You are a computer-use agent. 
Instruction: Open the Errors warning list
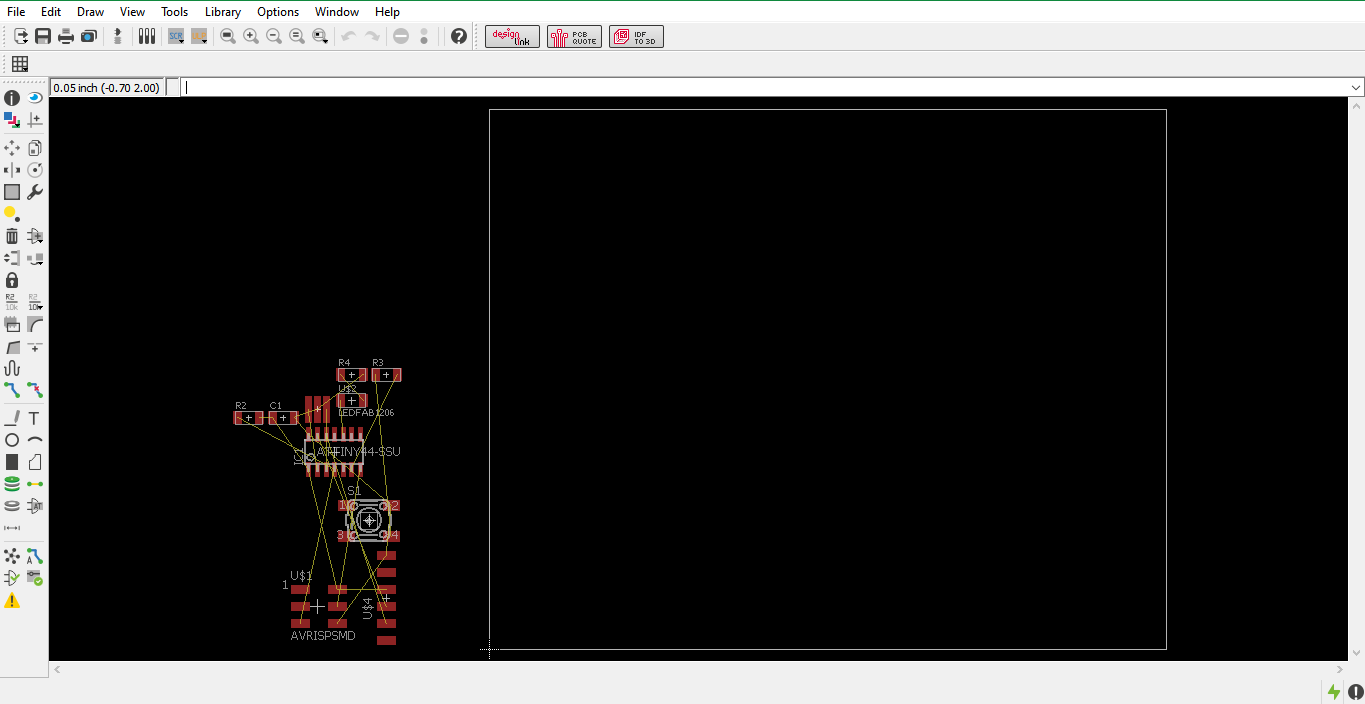(x=12, y=601)
